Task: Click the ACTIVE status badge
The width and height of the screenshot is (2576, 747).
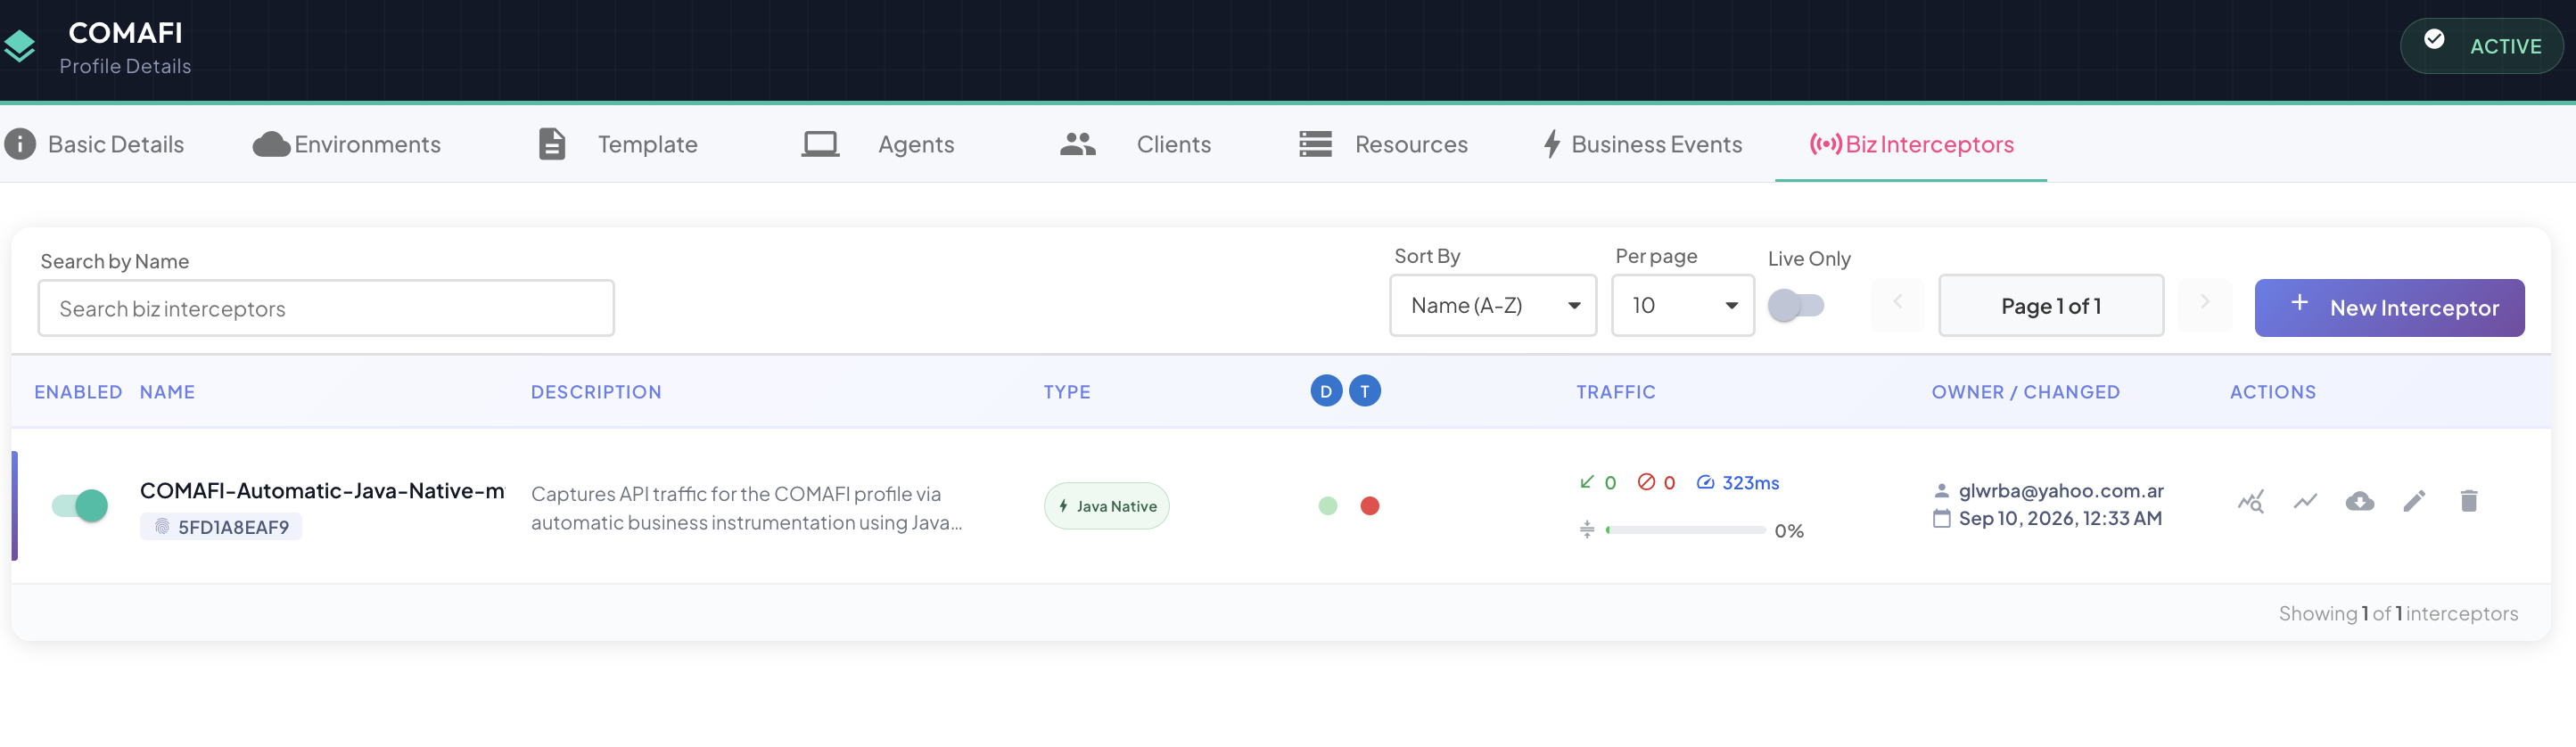Action: coord(2481,46)
